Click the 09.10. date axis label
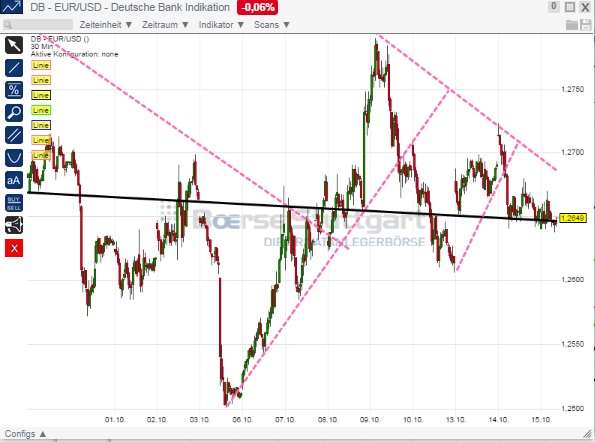Screen dimensions: 595x442 click(370, 420)
